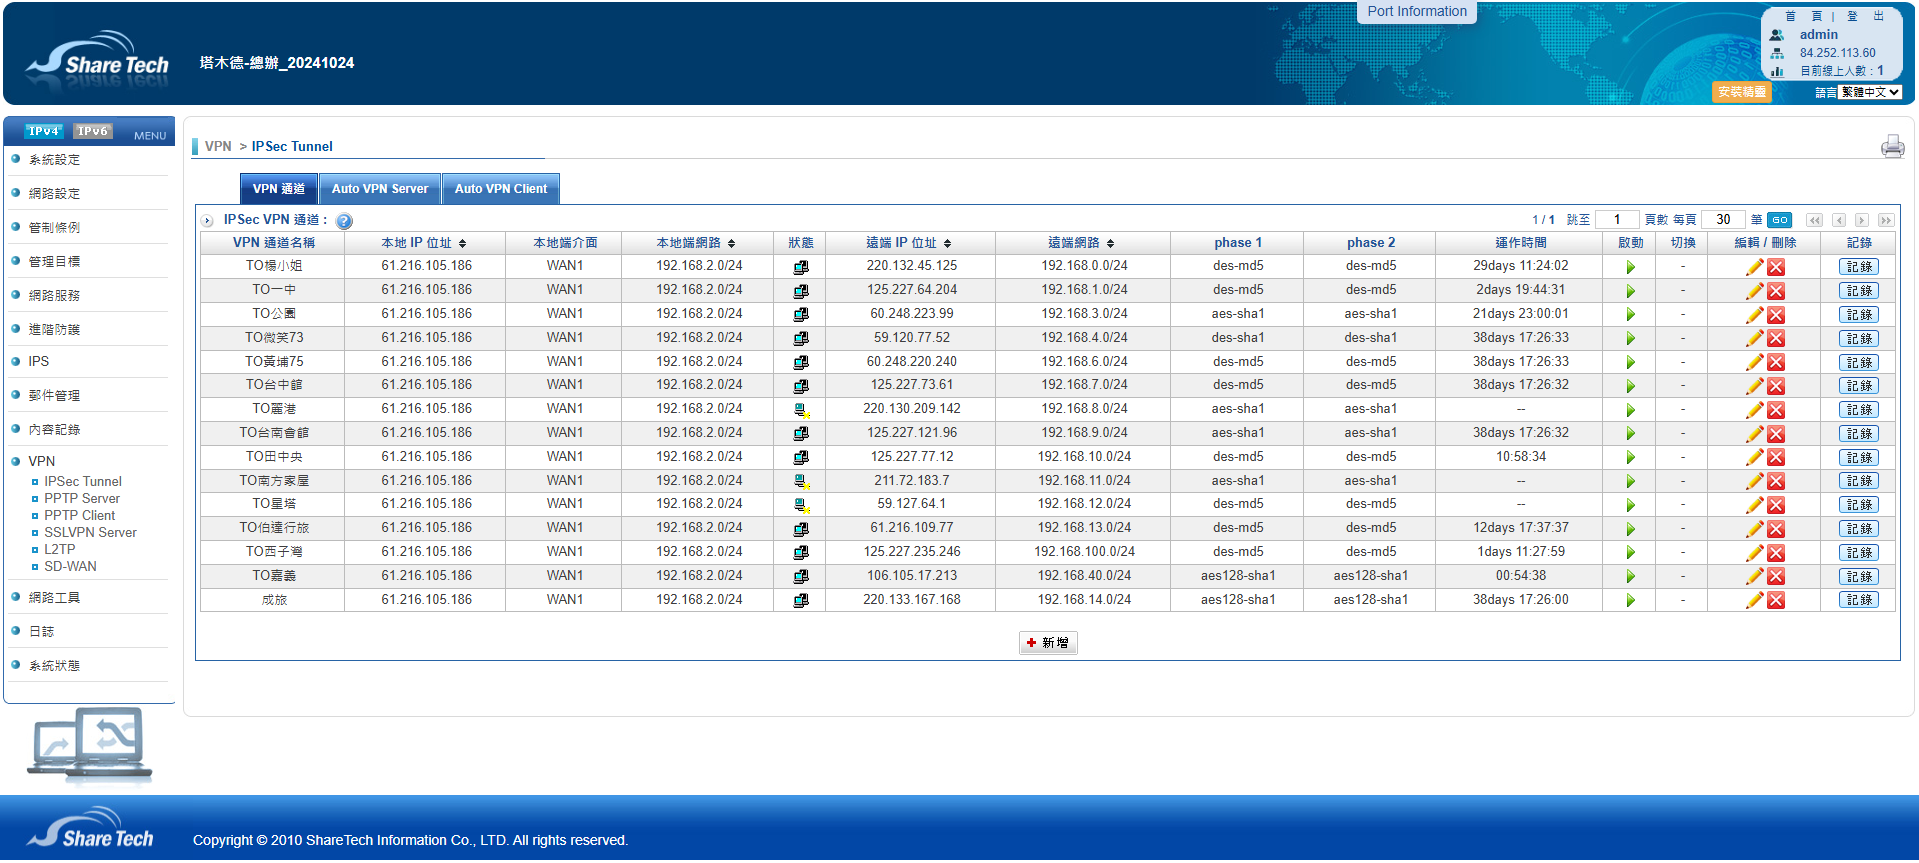
Task: Open the SD-WAN sidebar link
Action: click(x=70, y=567)
